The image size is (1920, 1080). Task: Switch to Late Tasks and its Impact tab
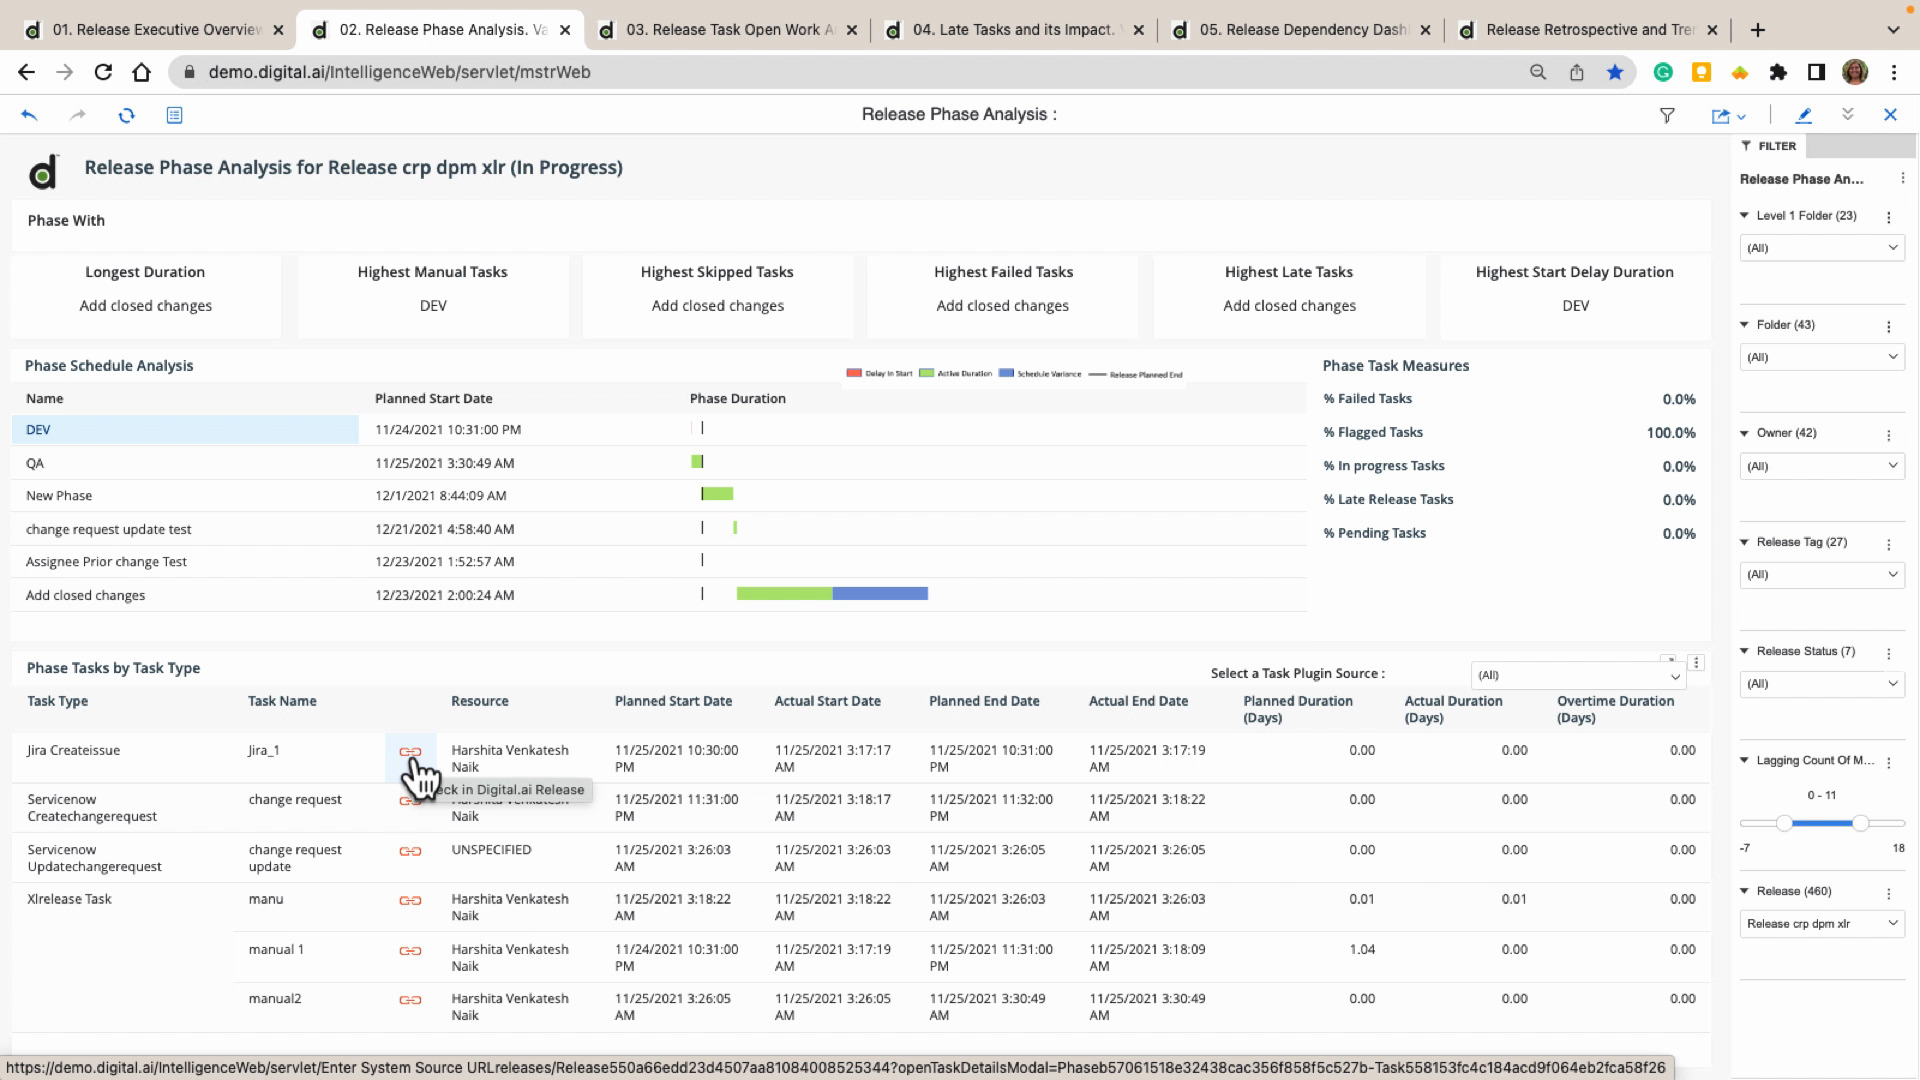pos(1012,30)
